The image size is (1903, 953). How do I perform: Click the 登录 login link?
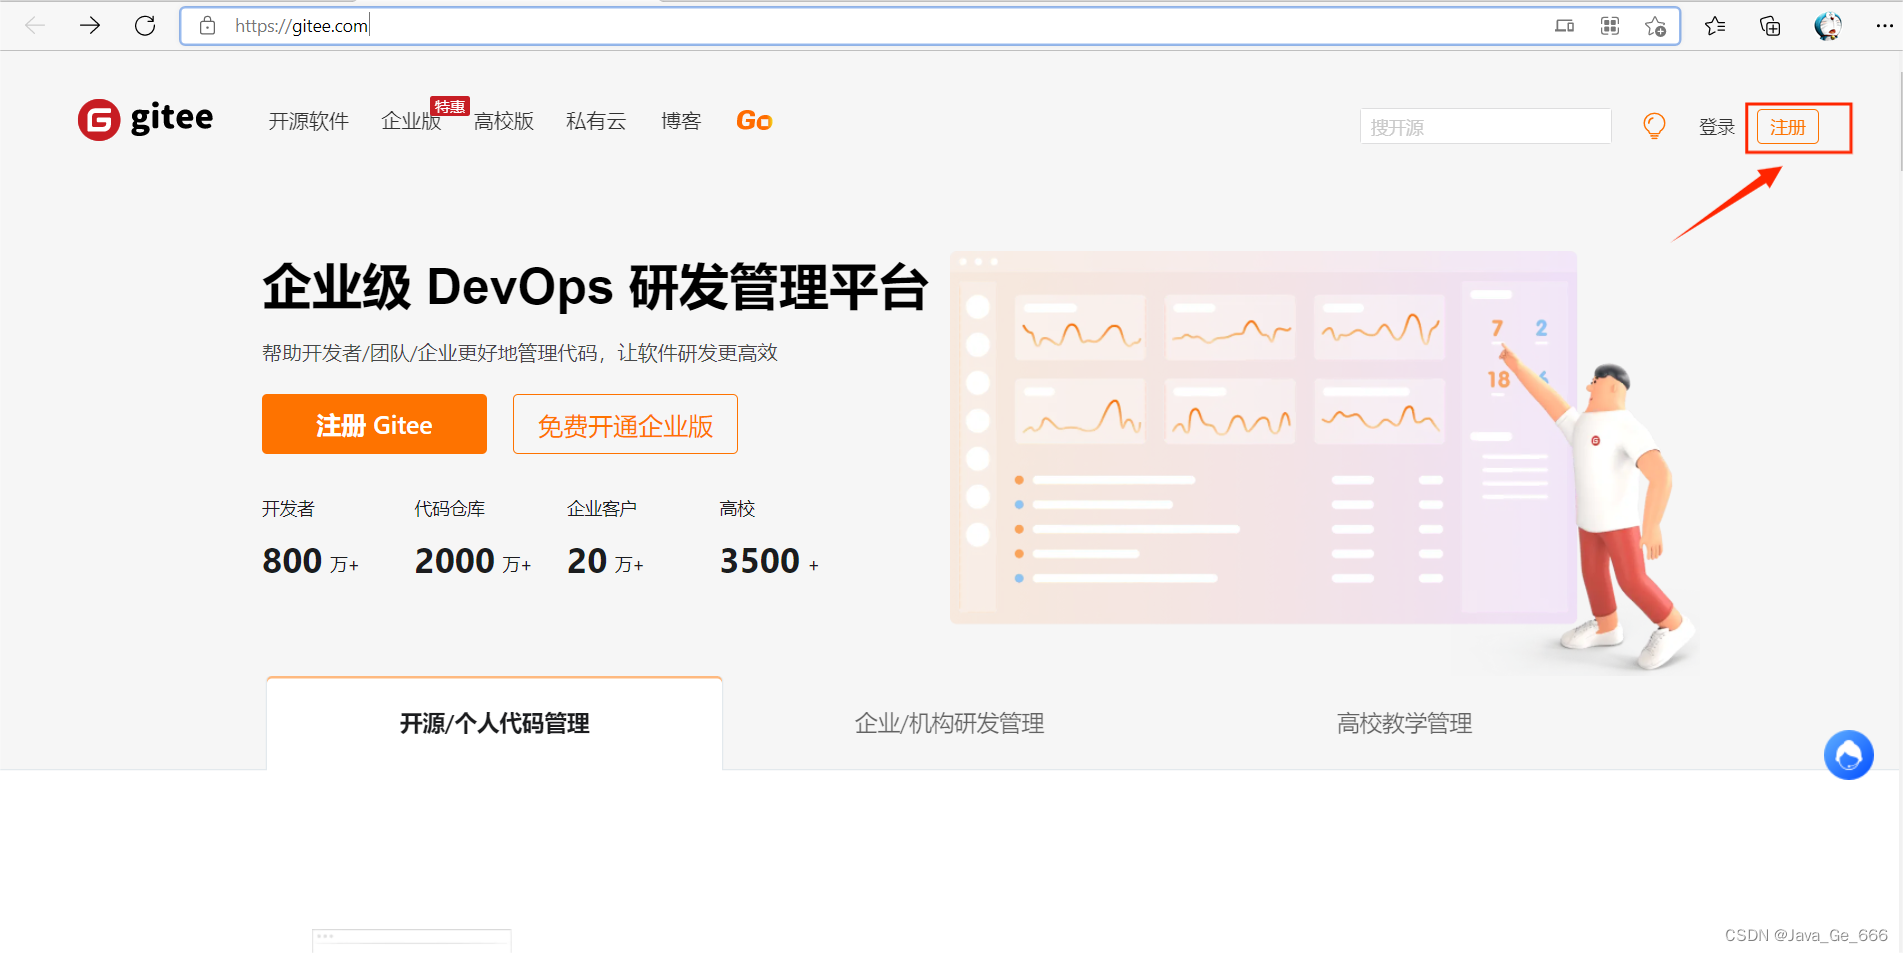1717,127
